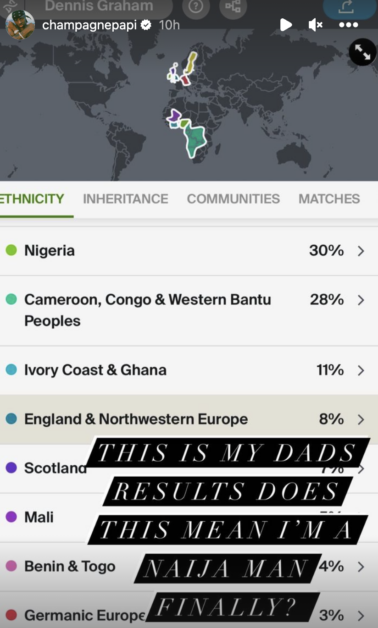Click the green Nigeria color dot
The image size is (378, 628).
tap(11, 250)
